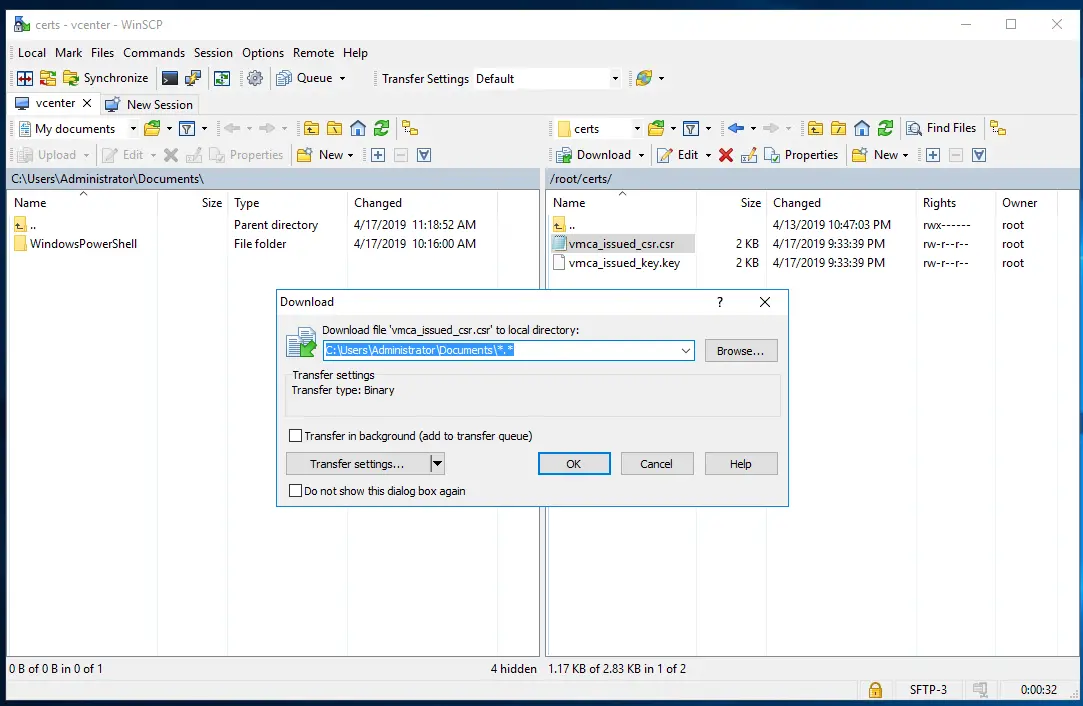Screen dimensions: 1083x706
Task: Go to home directory in local panel
Action: point(358,128)
